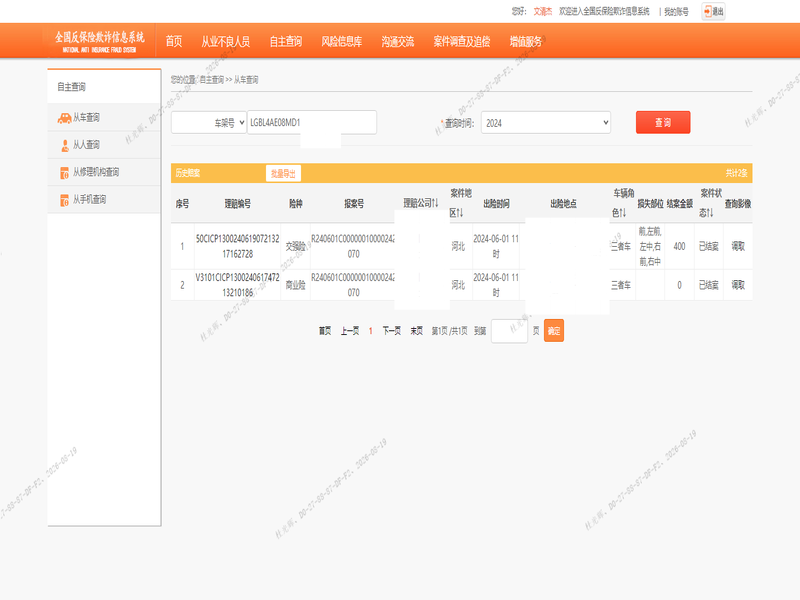Click the 理赔编号 column header
Screen dimensions: 800x600
click(238, 204)
